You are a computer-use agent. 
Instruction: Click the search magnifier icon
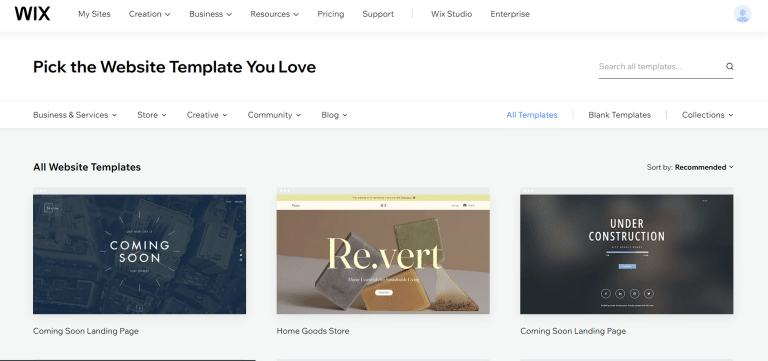click(729, 67)
